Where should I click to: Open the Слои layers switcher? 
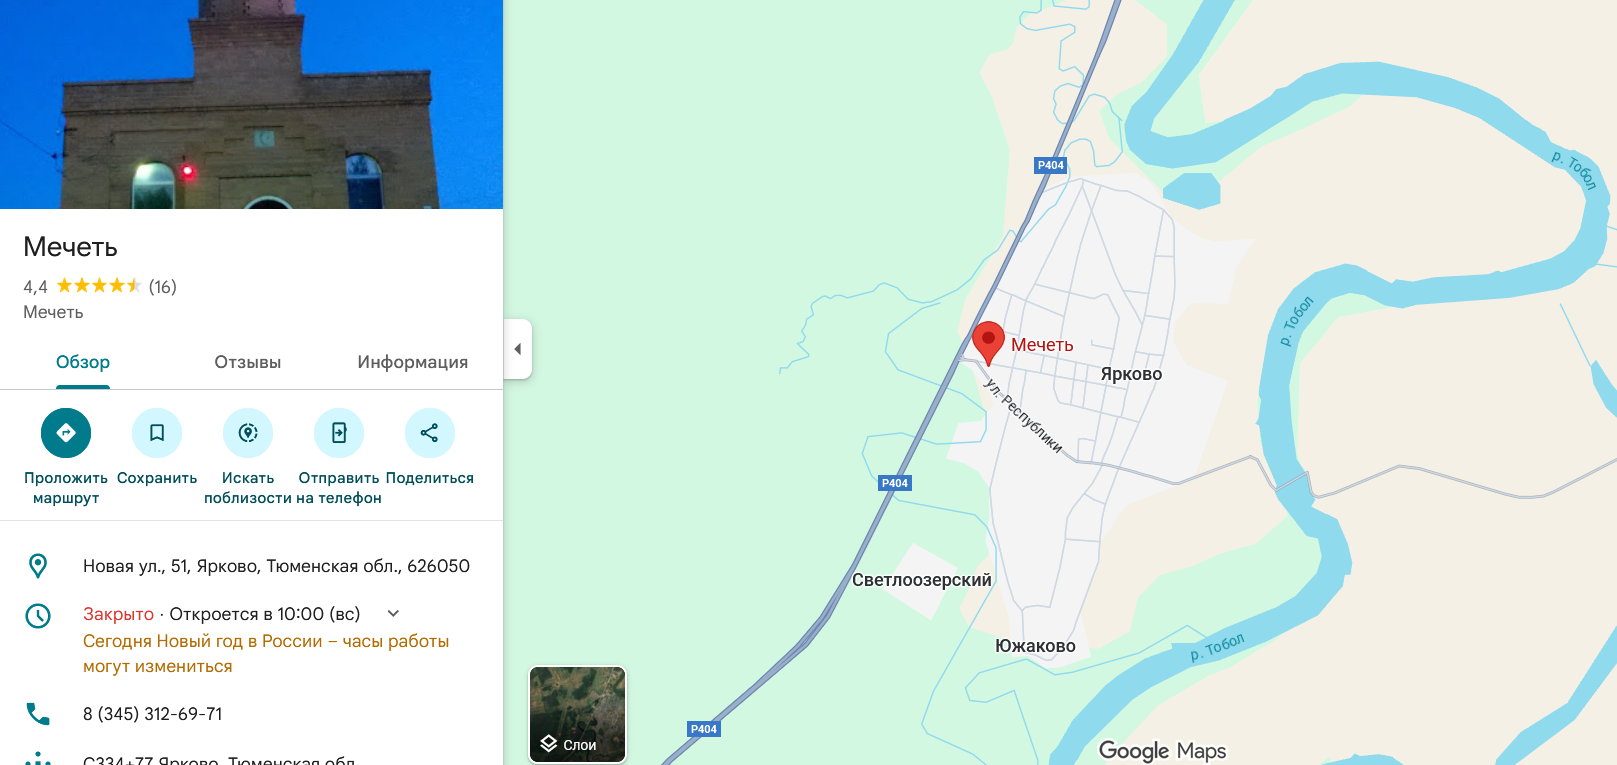(577, 714)
